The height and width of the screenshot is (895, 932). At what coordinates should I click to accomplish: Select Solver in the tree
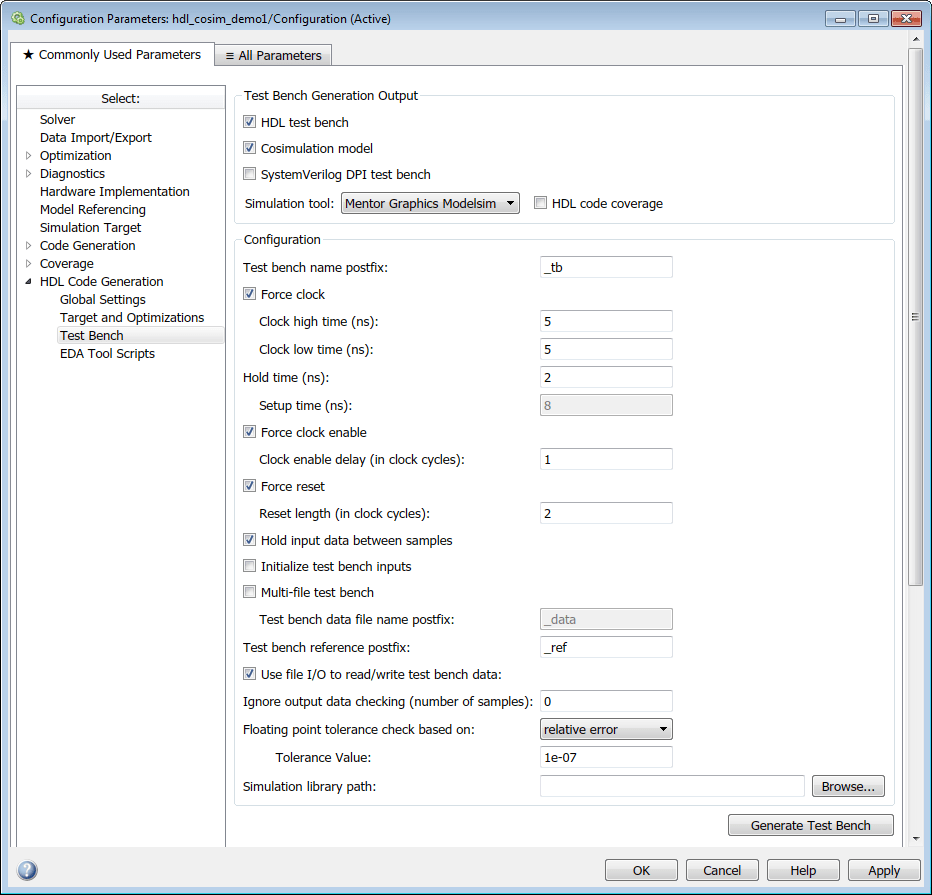[x=58, y=119]
